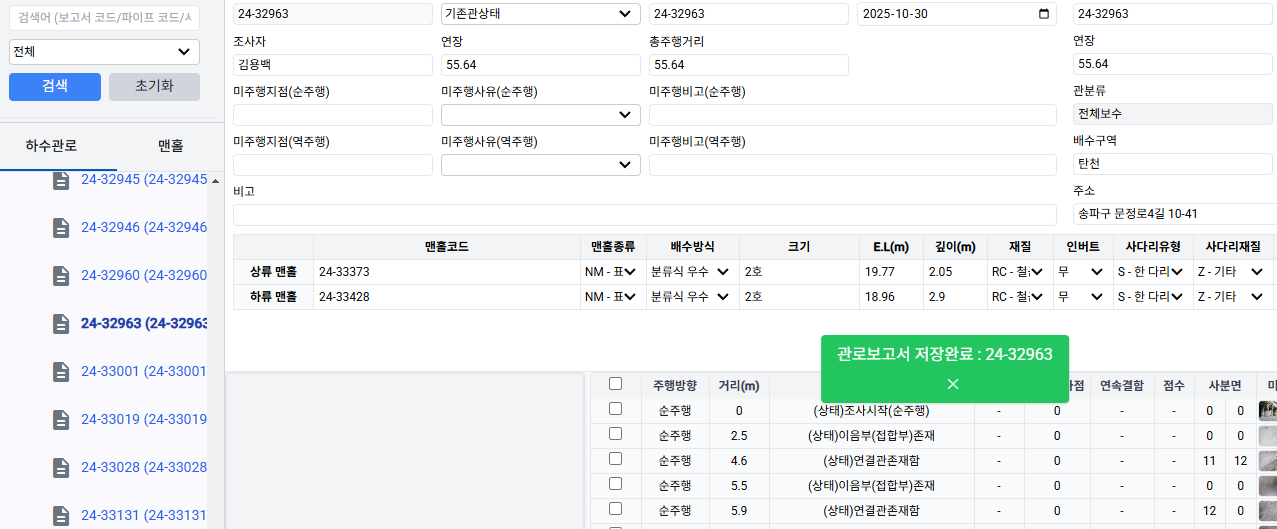The image size is (1277, 529).
Task: Click the search keyword input field
Action: coord(104,18)
